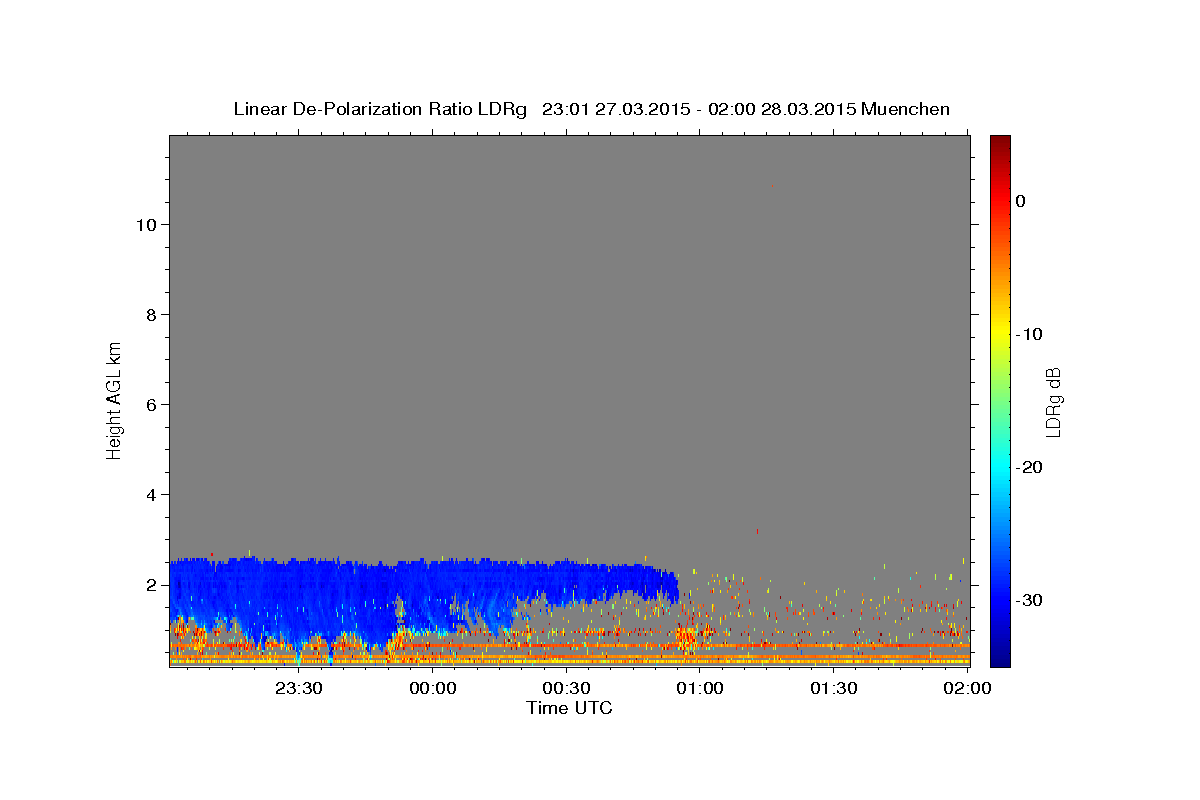Click the 'Height AGL km' axis title
Viewport: 1200px width, 800px height.
tap(115, 400)
